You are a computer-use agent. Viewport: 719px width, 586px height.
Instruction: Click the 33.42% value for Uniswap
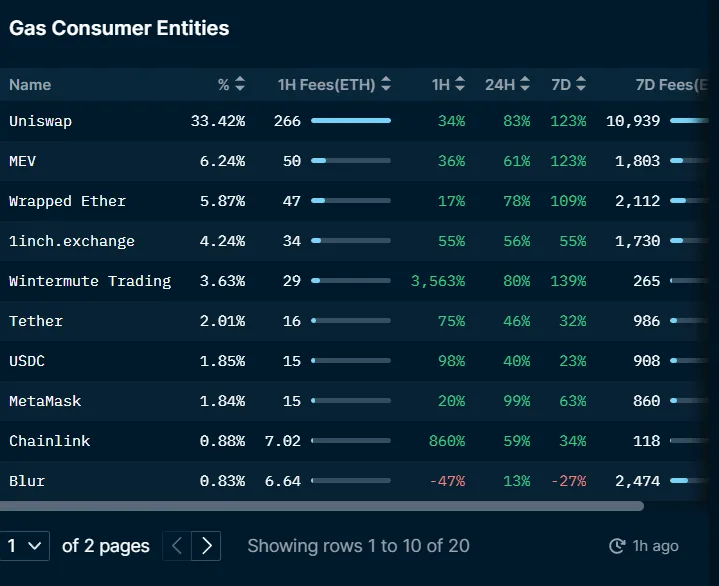(218, 121)
